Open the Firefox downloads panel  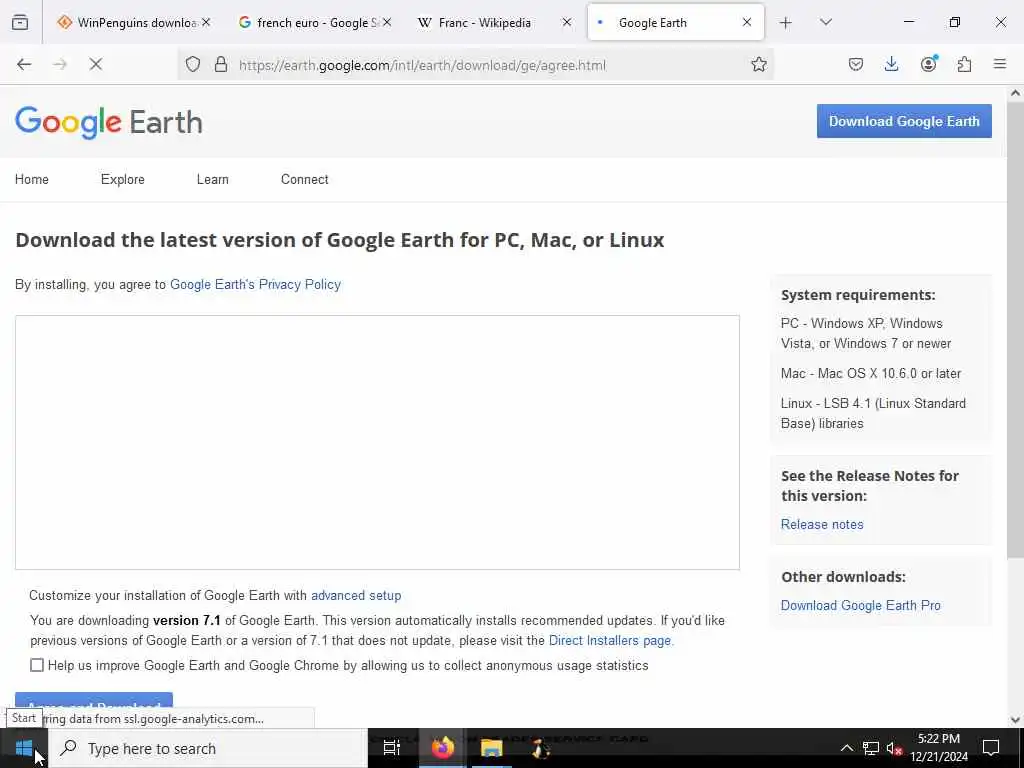(891, 65)
